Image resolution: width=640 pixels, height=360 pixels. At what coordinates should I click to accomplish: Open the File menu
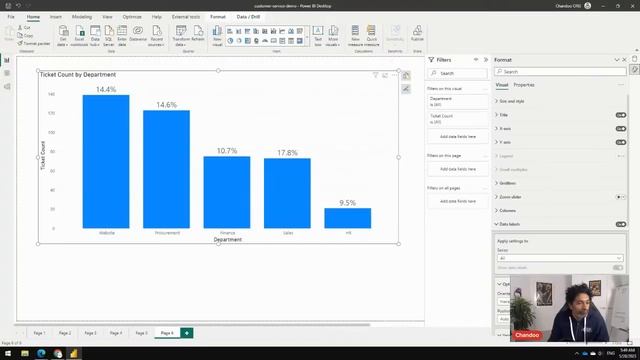pos(11,17)
